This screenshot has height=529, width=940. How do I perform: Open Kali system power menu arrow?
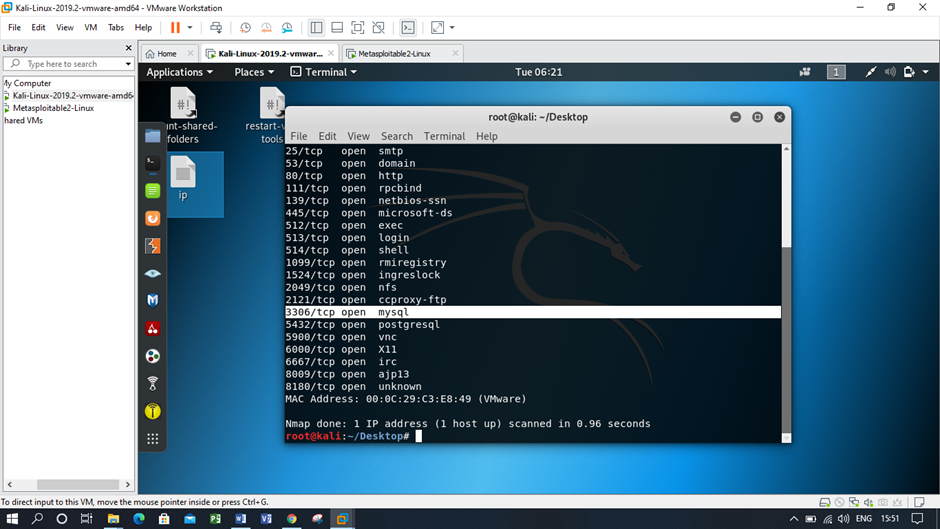point(926,72)
